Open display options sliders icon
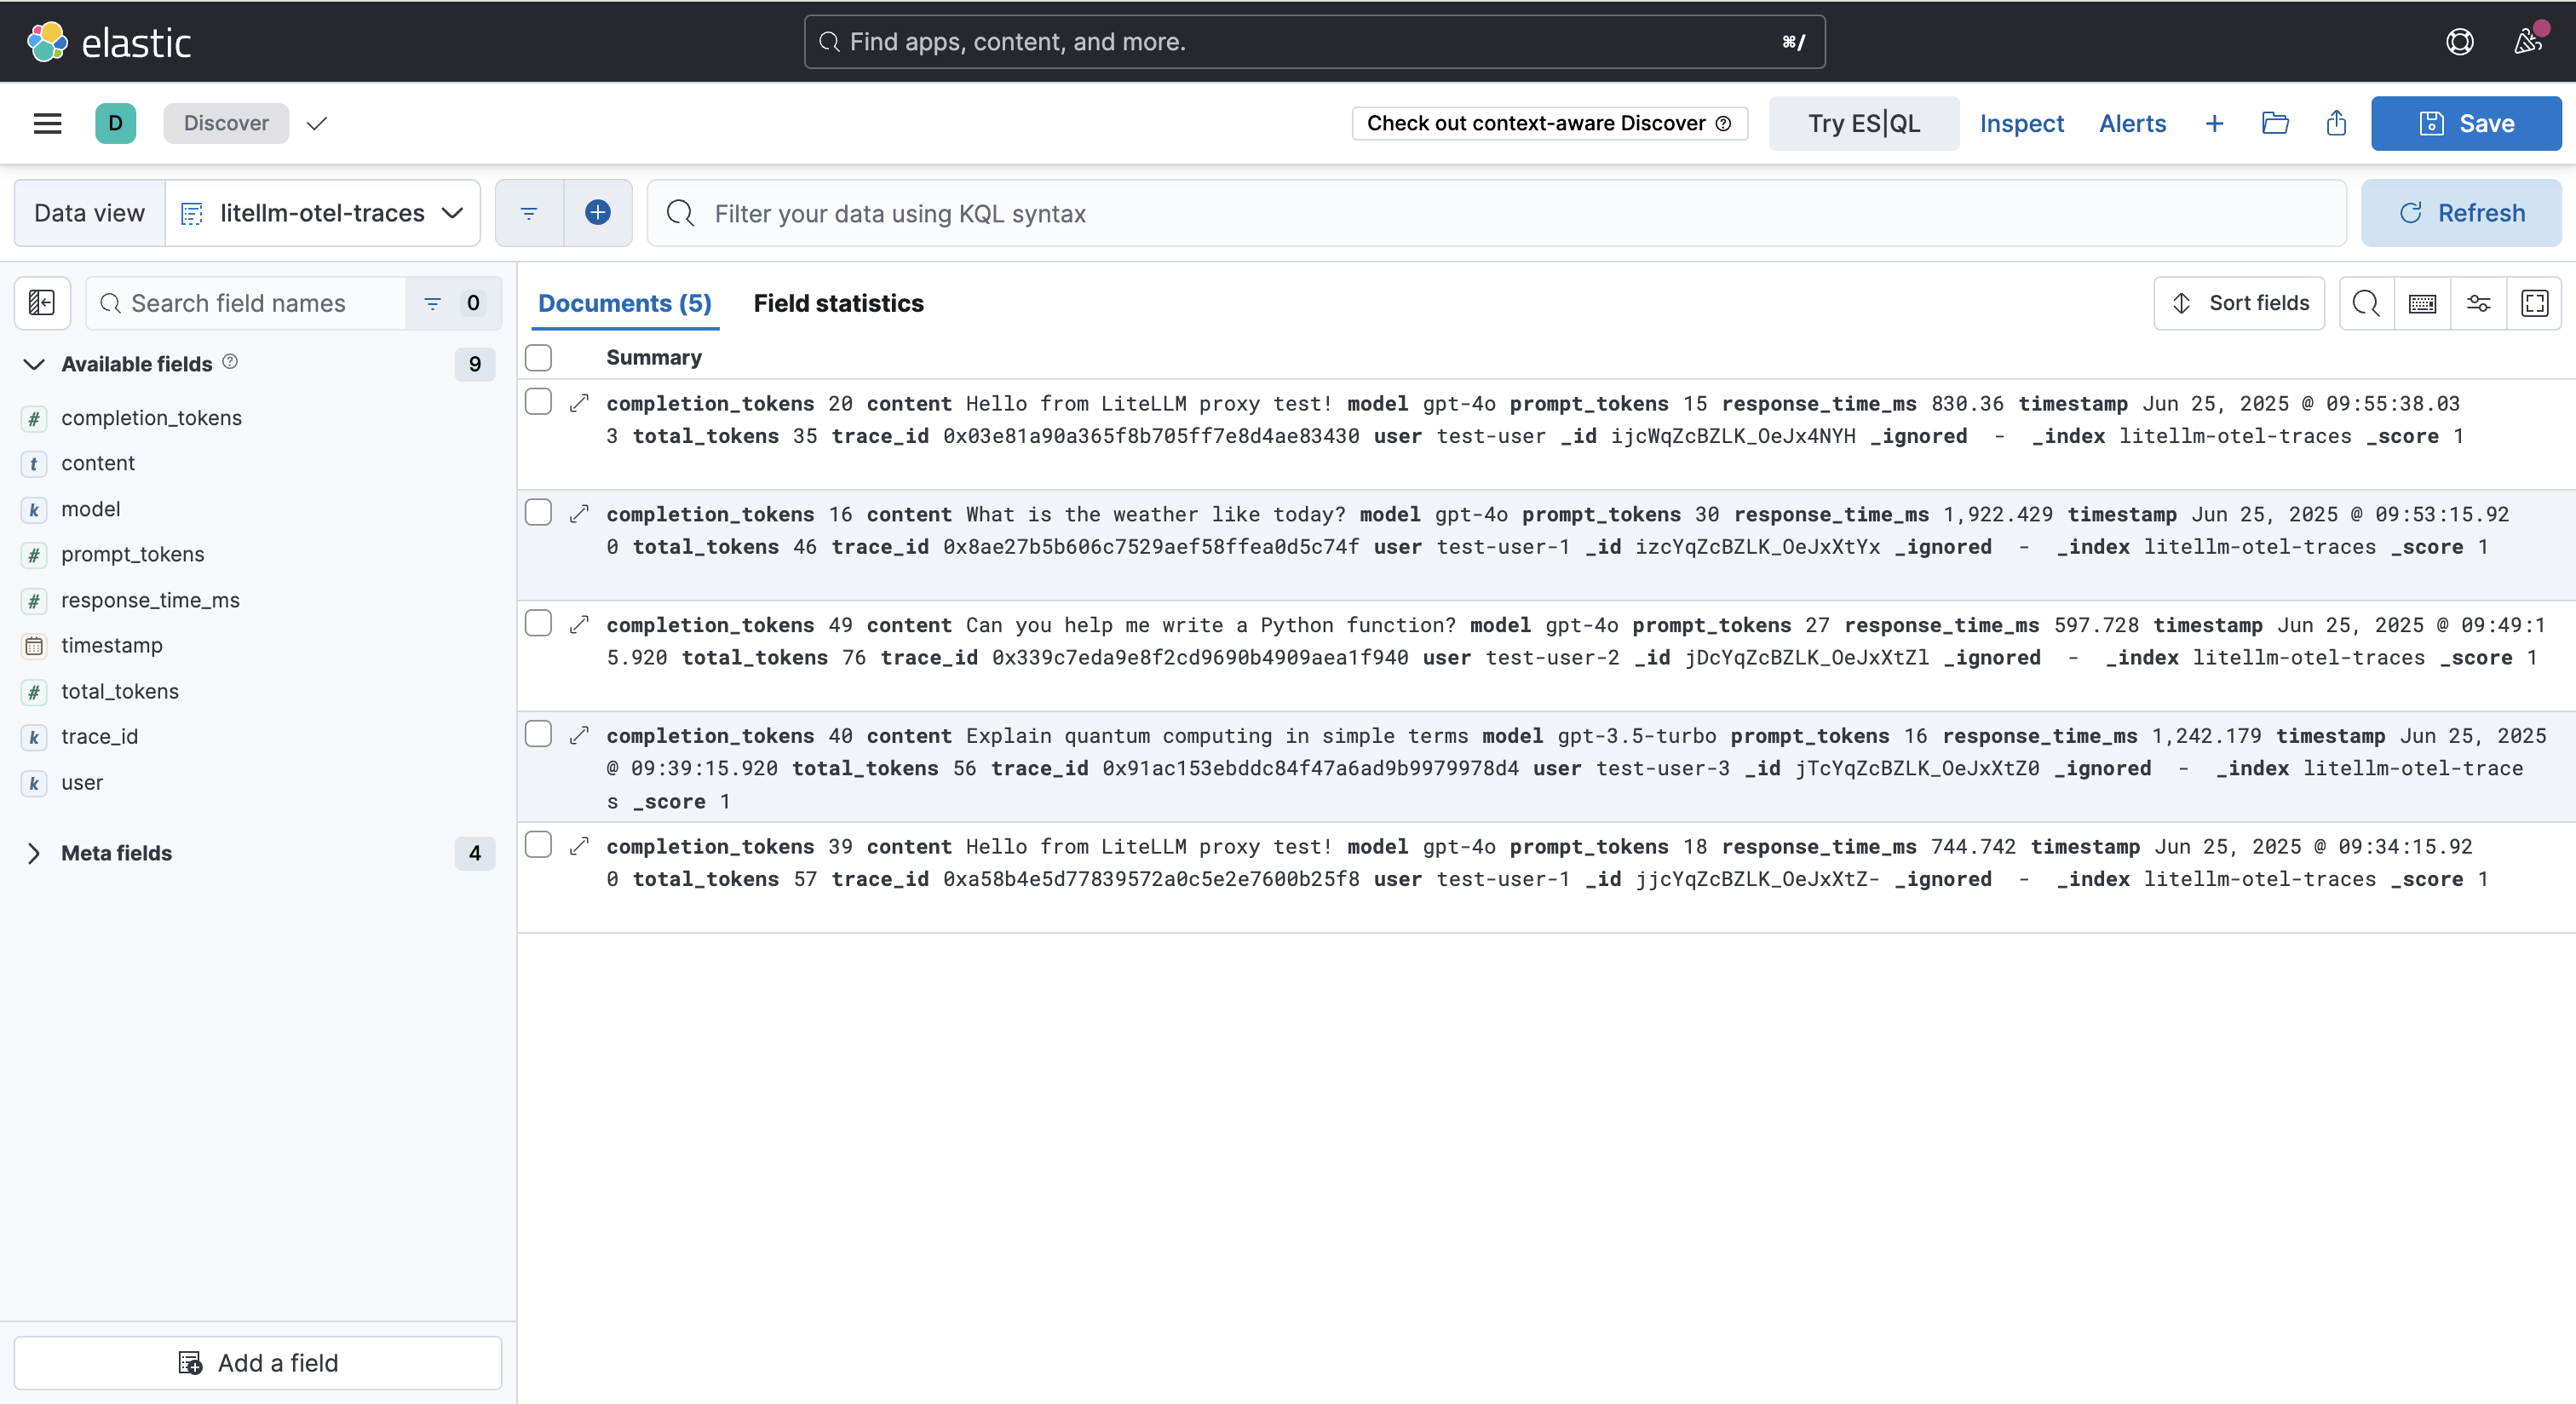The width and height of the screenshot is (2576, 1404). (2478, 303)
